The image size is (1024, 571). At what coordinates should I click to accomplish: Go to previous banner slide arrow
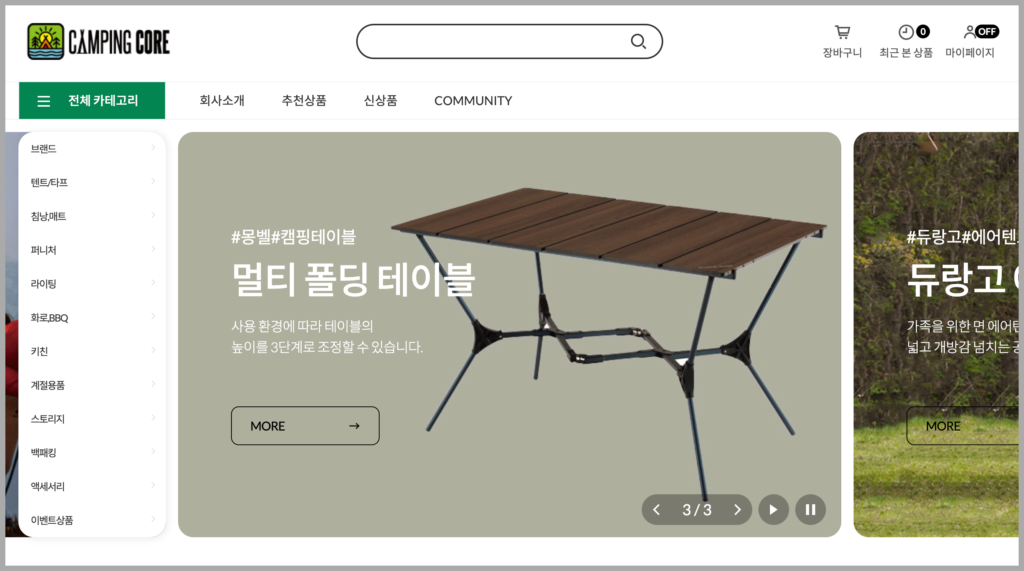(x=656, y=510)
